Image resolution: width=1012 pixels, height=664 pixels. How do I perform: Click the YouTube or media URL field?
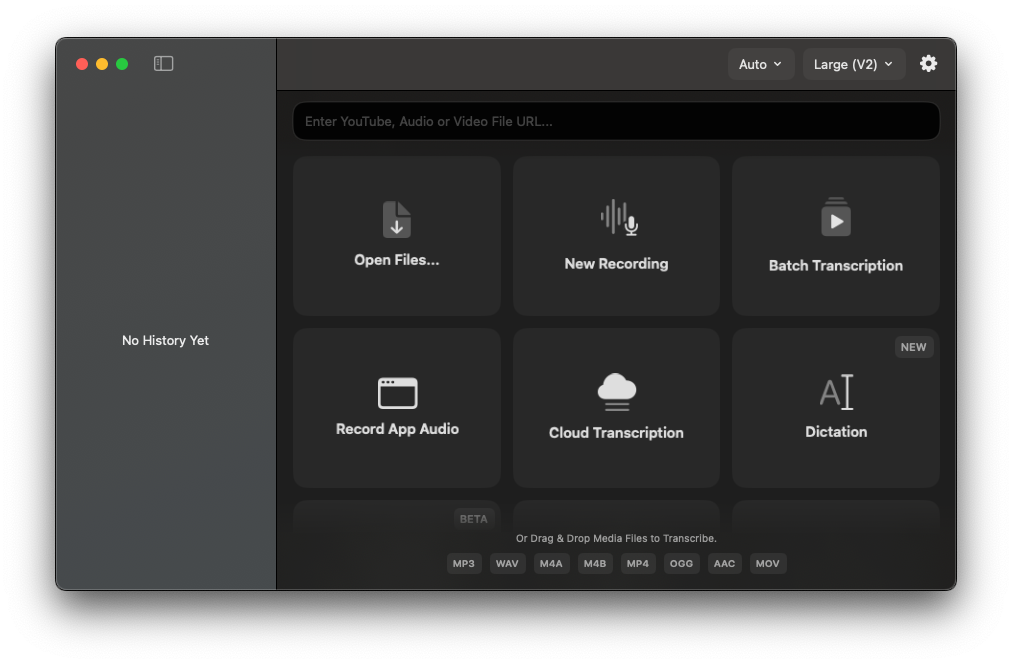[616, 121]
